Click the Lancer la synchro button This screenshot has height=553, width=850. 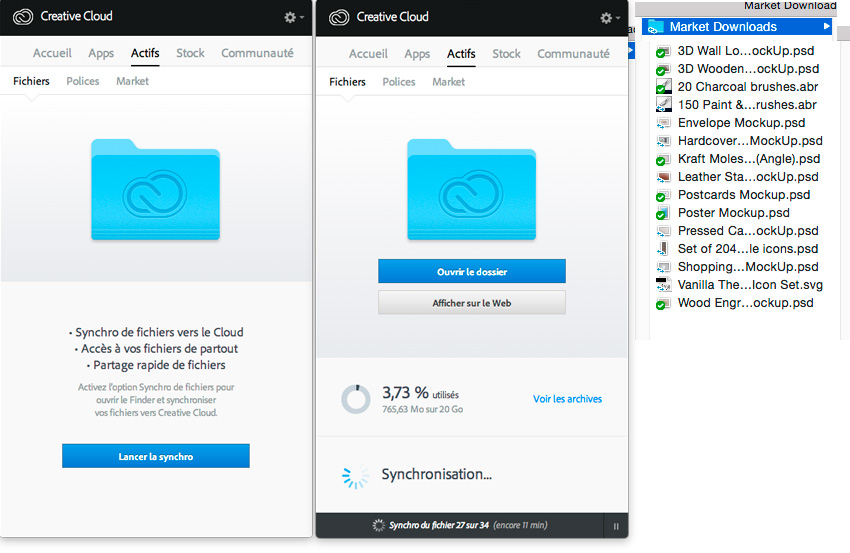(156, 456)
